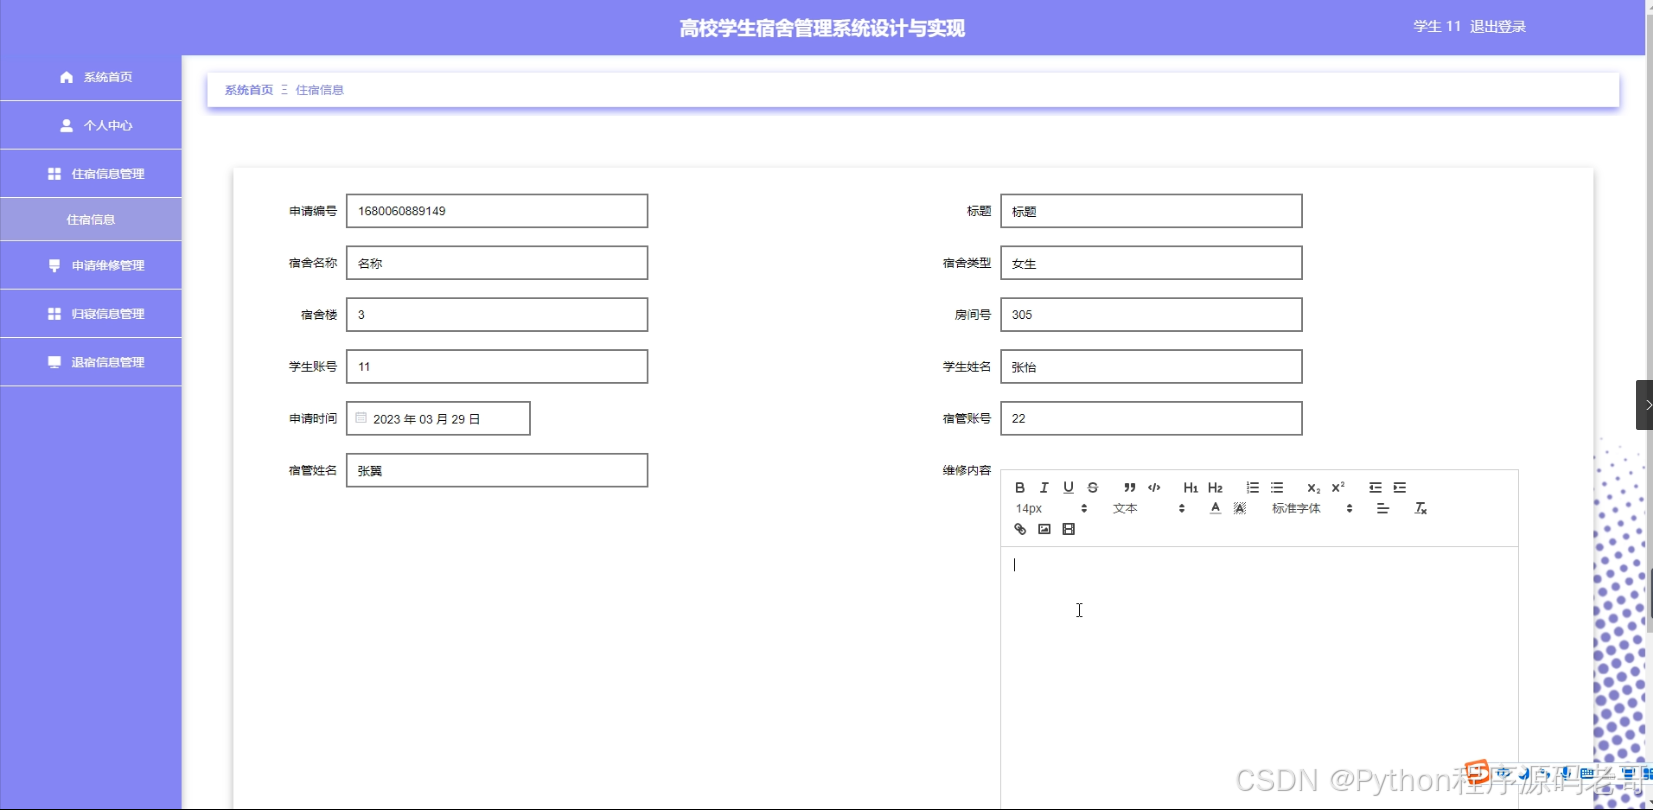
Task: Click the 宿管姓名 field showing 张翼
Action: 497,471
